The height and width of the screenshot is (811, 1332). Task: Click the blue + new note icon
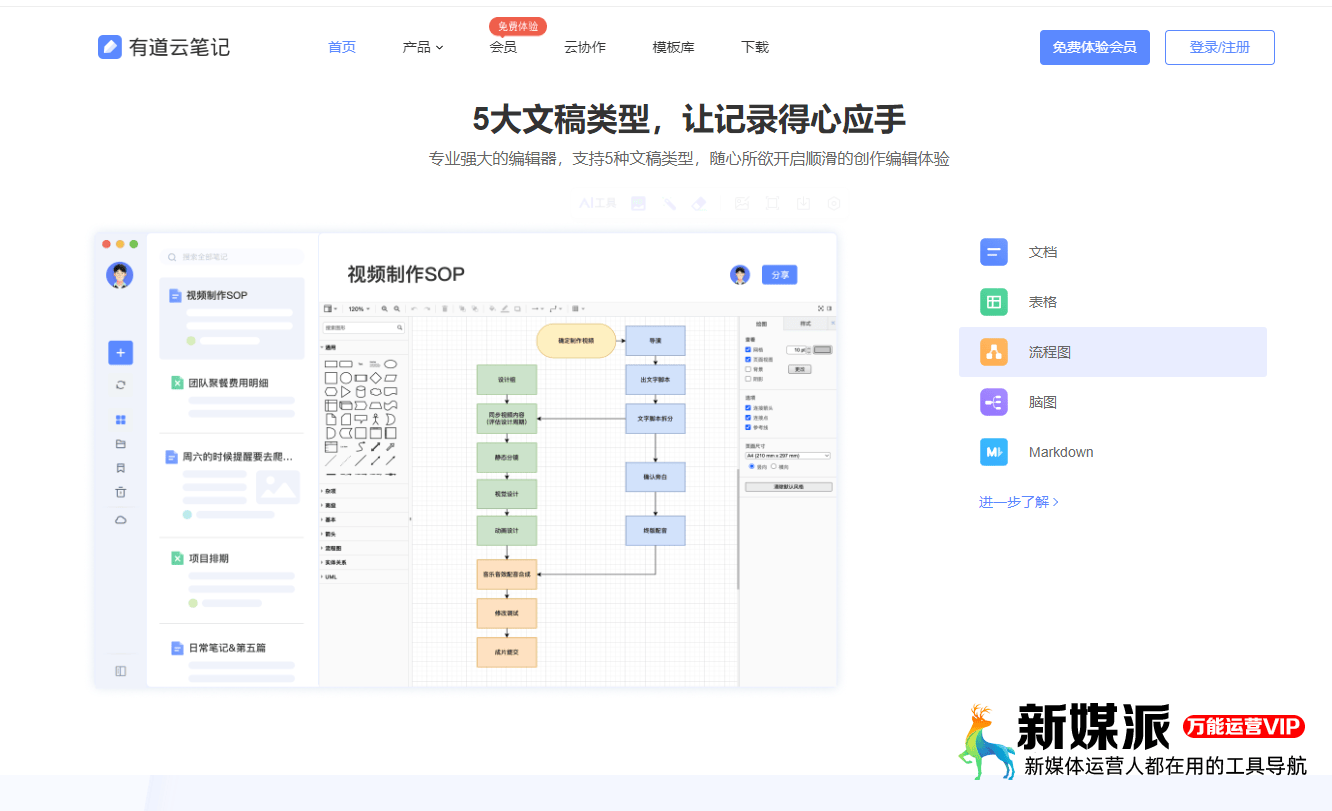click(x=120, y=353)
